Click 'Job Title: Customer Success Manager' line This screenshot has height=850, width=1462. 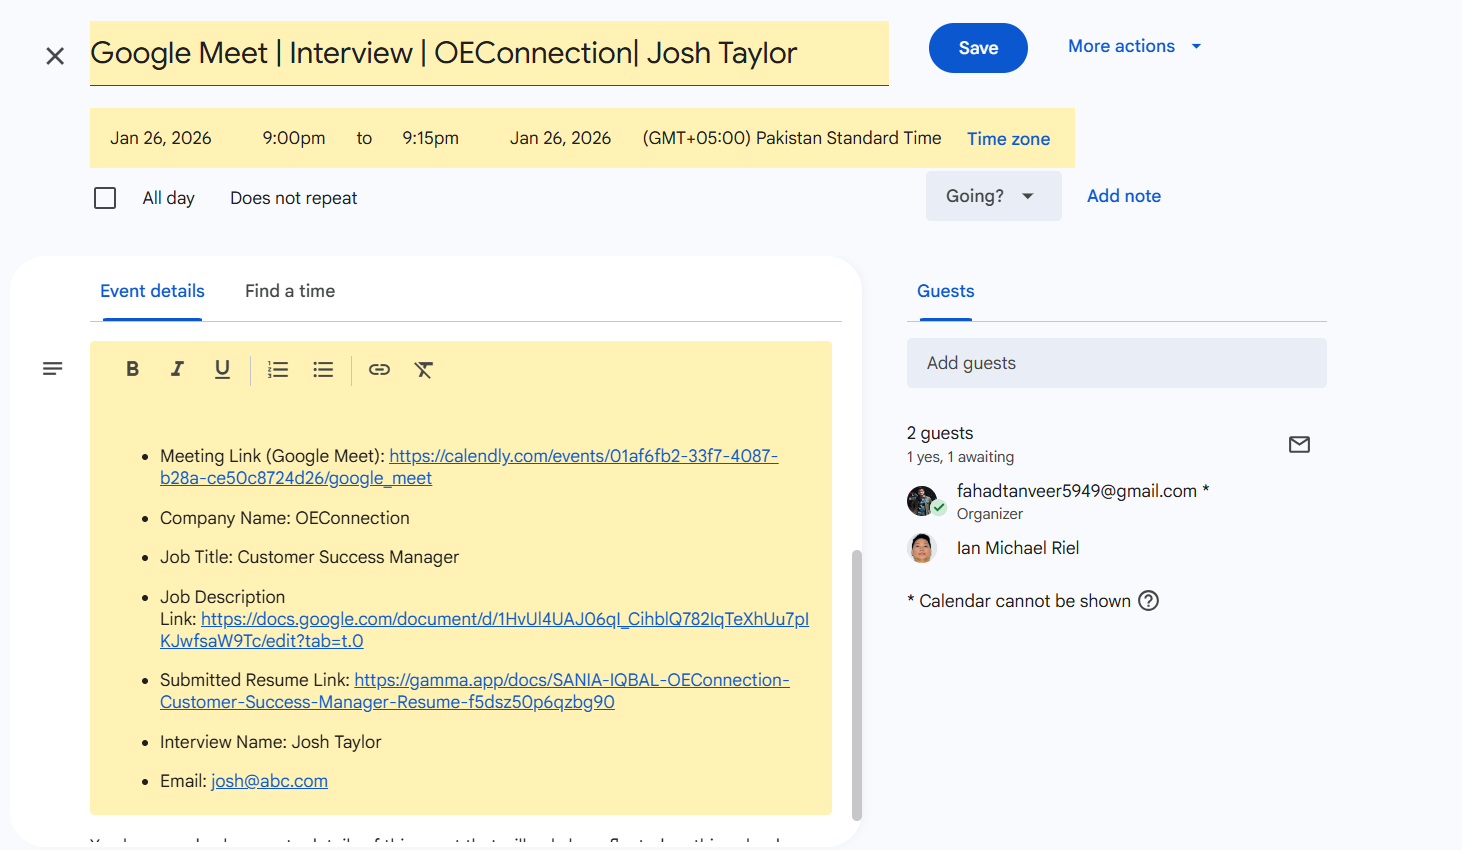coord(310,557)
